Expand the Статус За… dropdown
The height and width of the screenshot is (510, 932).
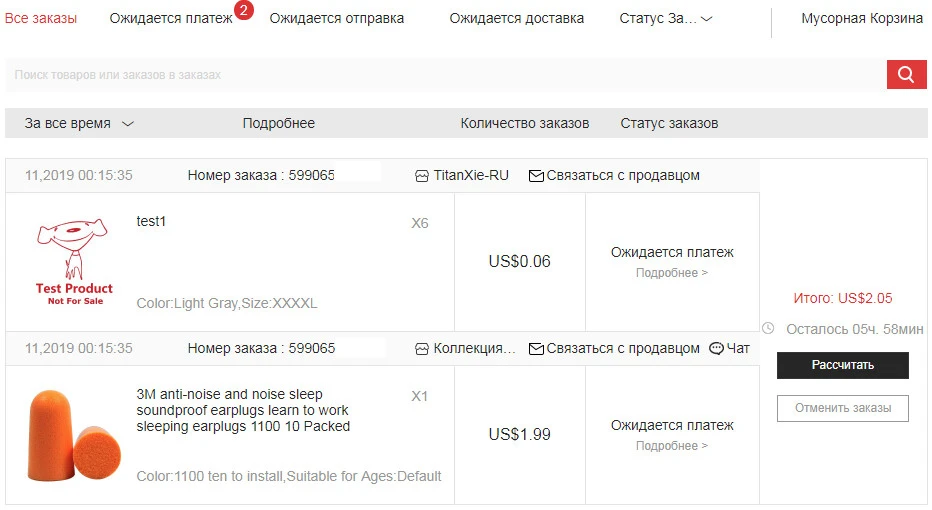(666, 18)
